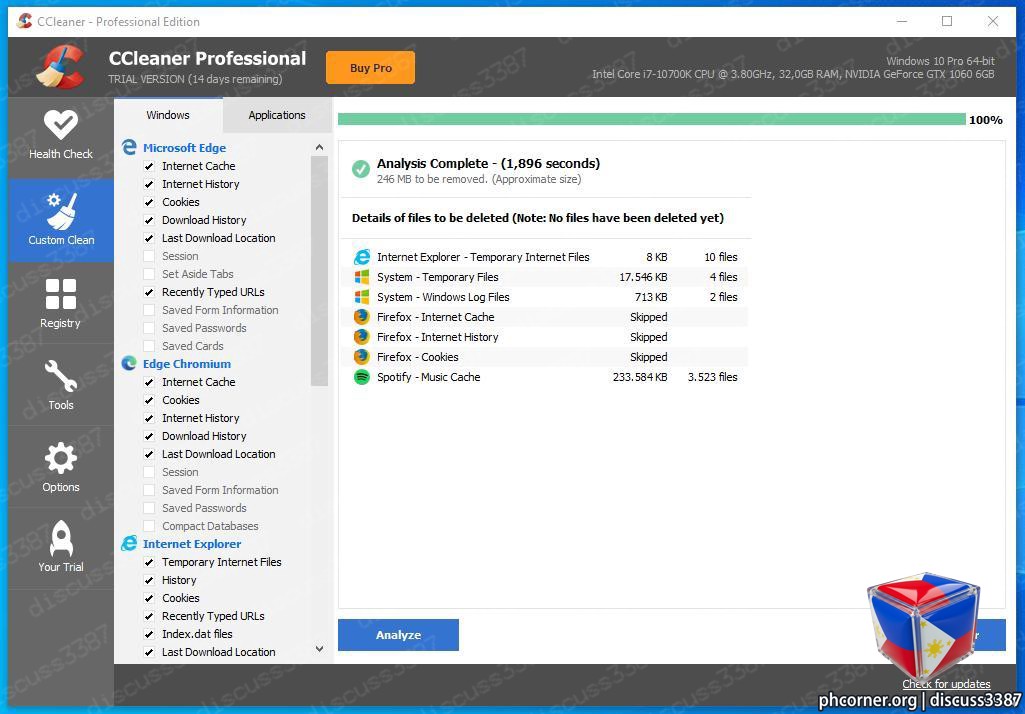The height and width of the screenshot is (714, 1025).
Task: Enable Microsoft Edge Saved Passwords
Action: [149, 328]
